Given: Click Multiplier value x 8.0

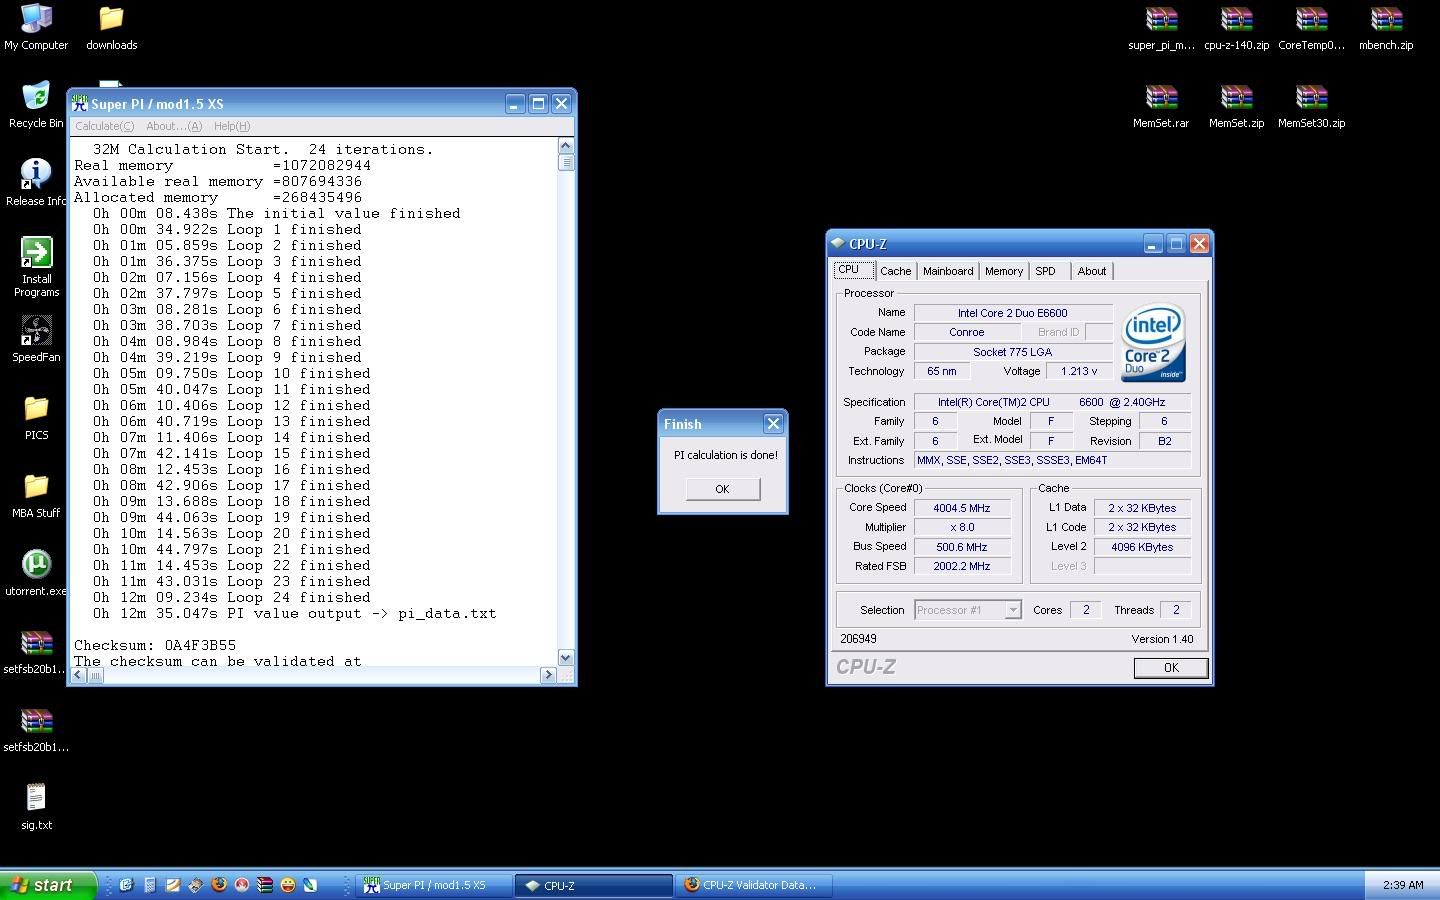Looking at the screenshot, I should [962, 527].
